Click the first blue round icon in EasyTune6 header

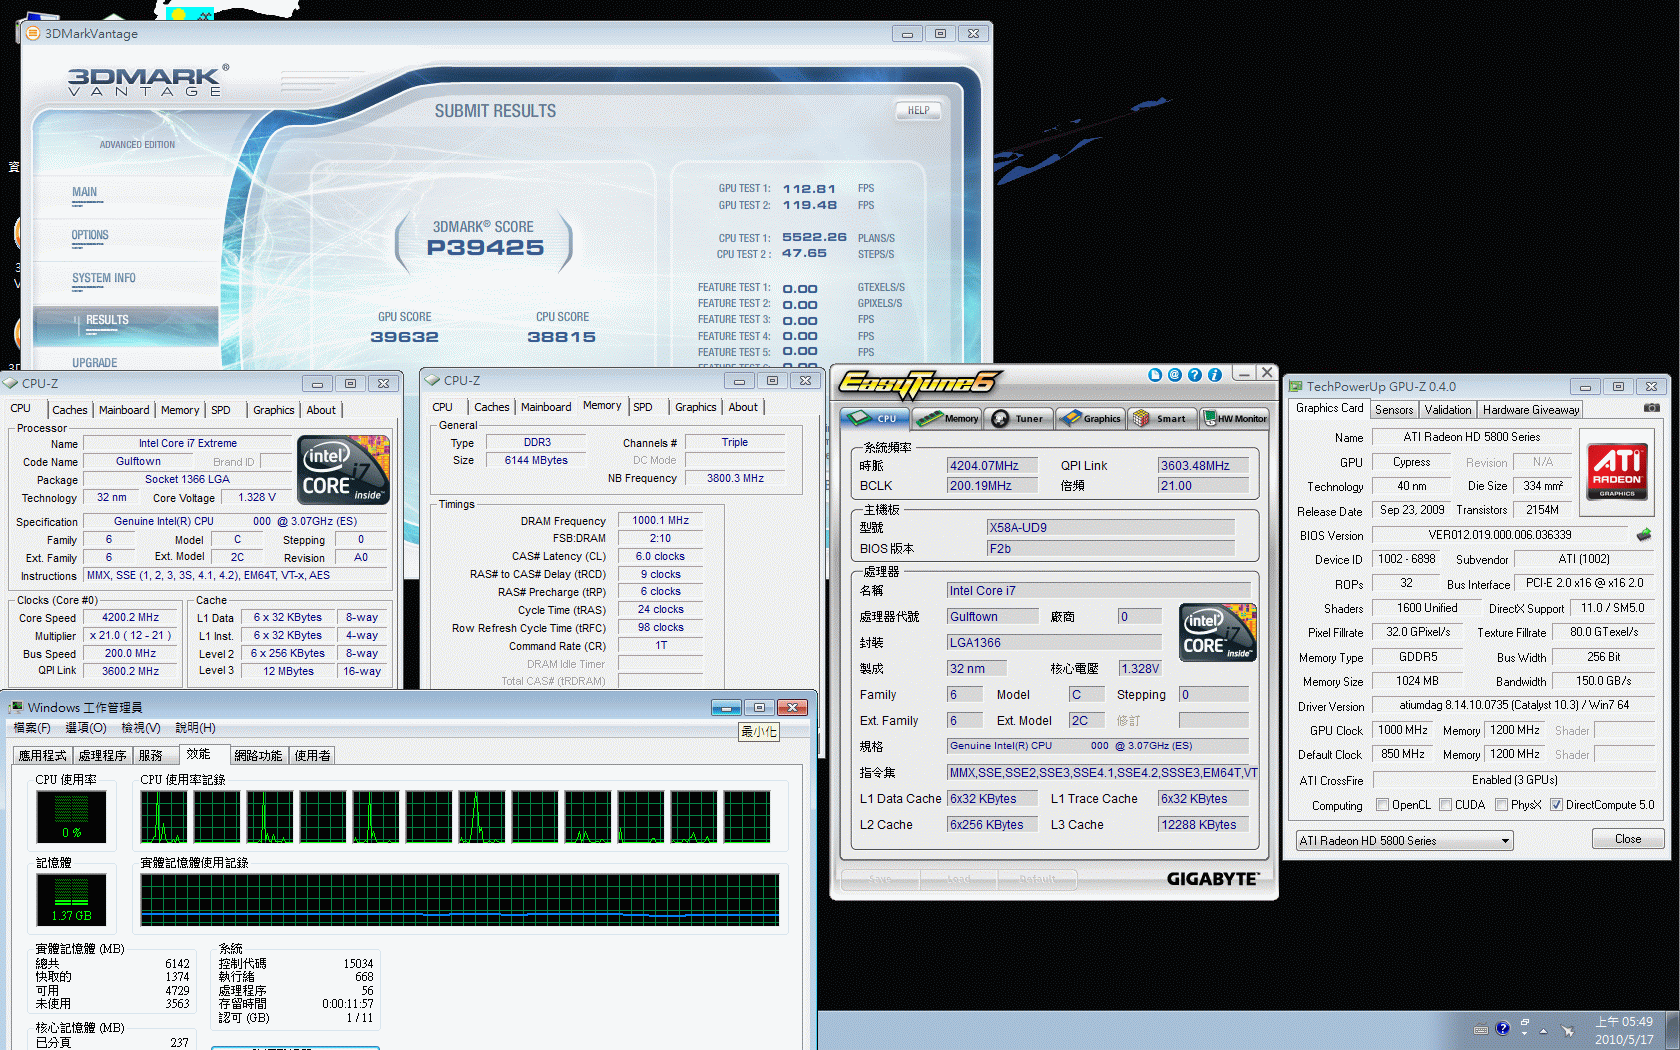coord(1155,375)
